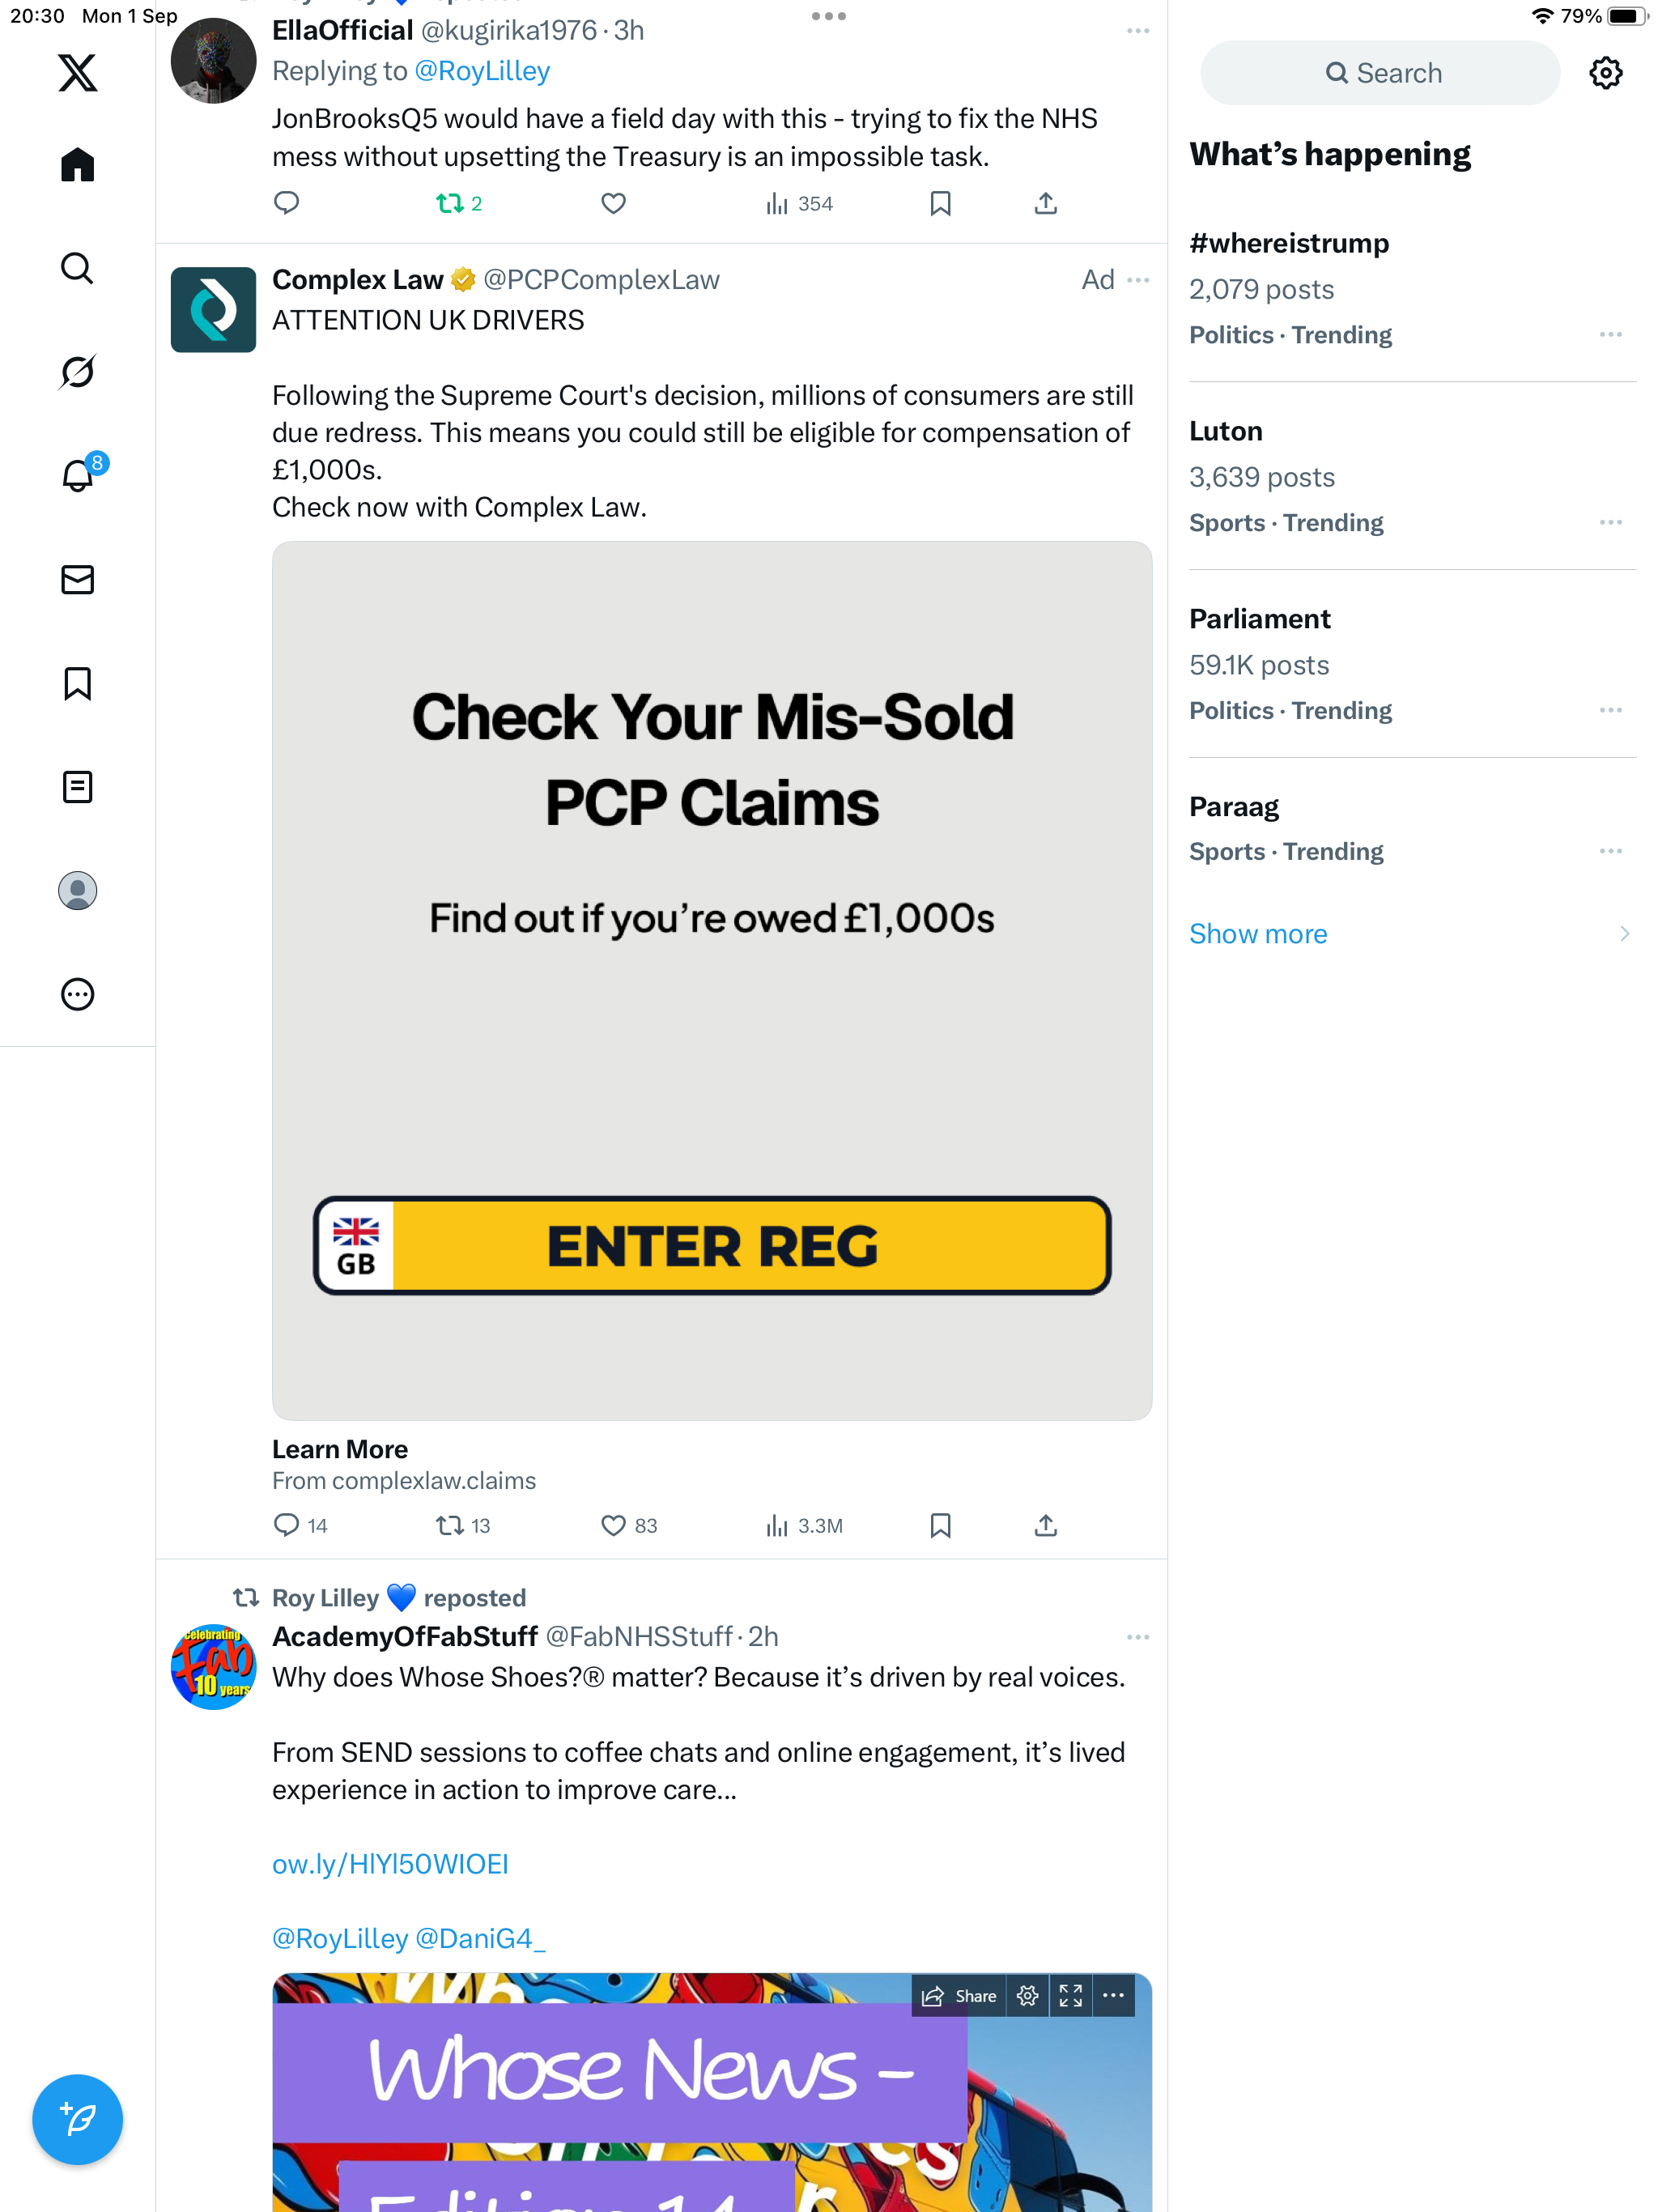Open the Grok icon in sidebar
The width and height of the screenshot is (1658, 2212).
[x=77, y=372]
